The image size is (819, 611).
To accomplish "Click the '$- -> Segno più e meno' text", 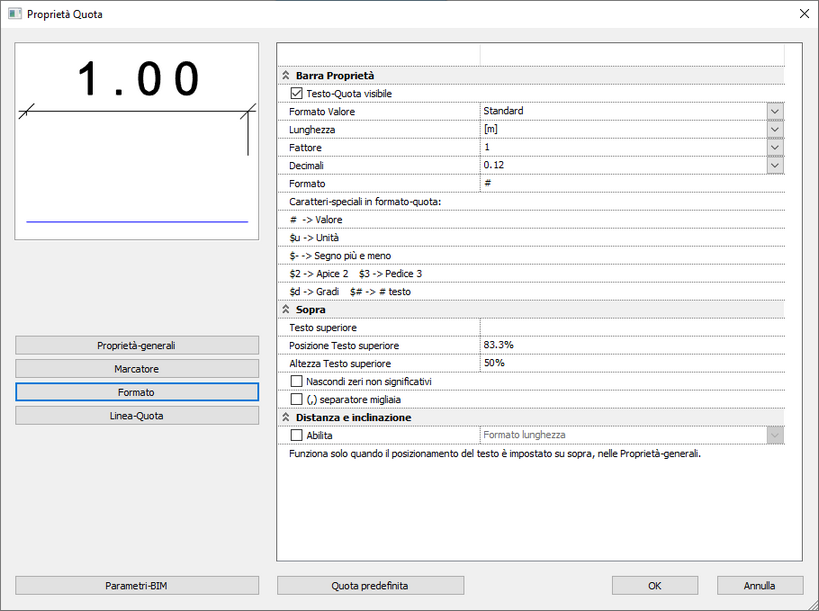I will pos(340,256).
